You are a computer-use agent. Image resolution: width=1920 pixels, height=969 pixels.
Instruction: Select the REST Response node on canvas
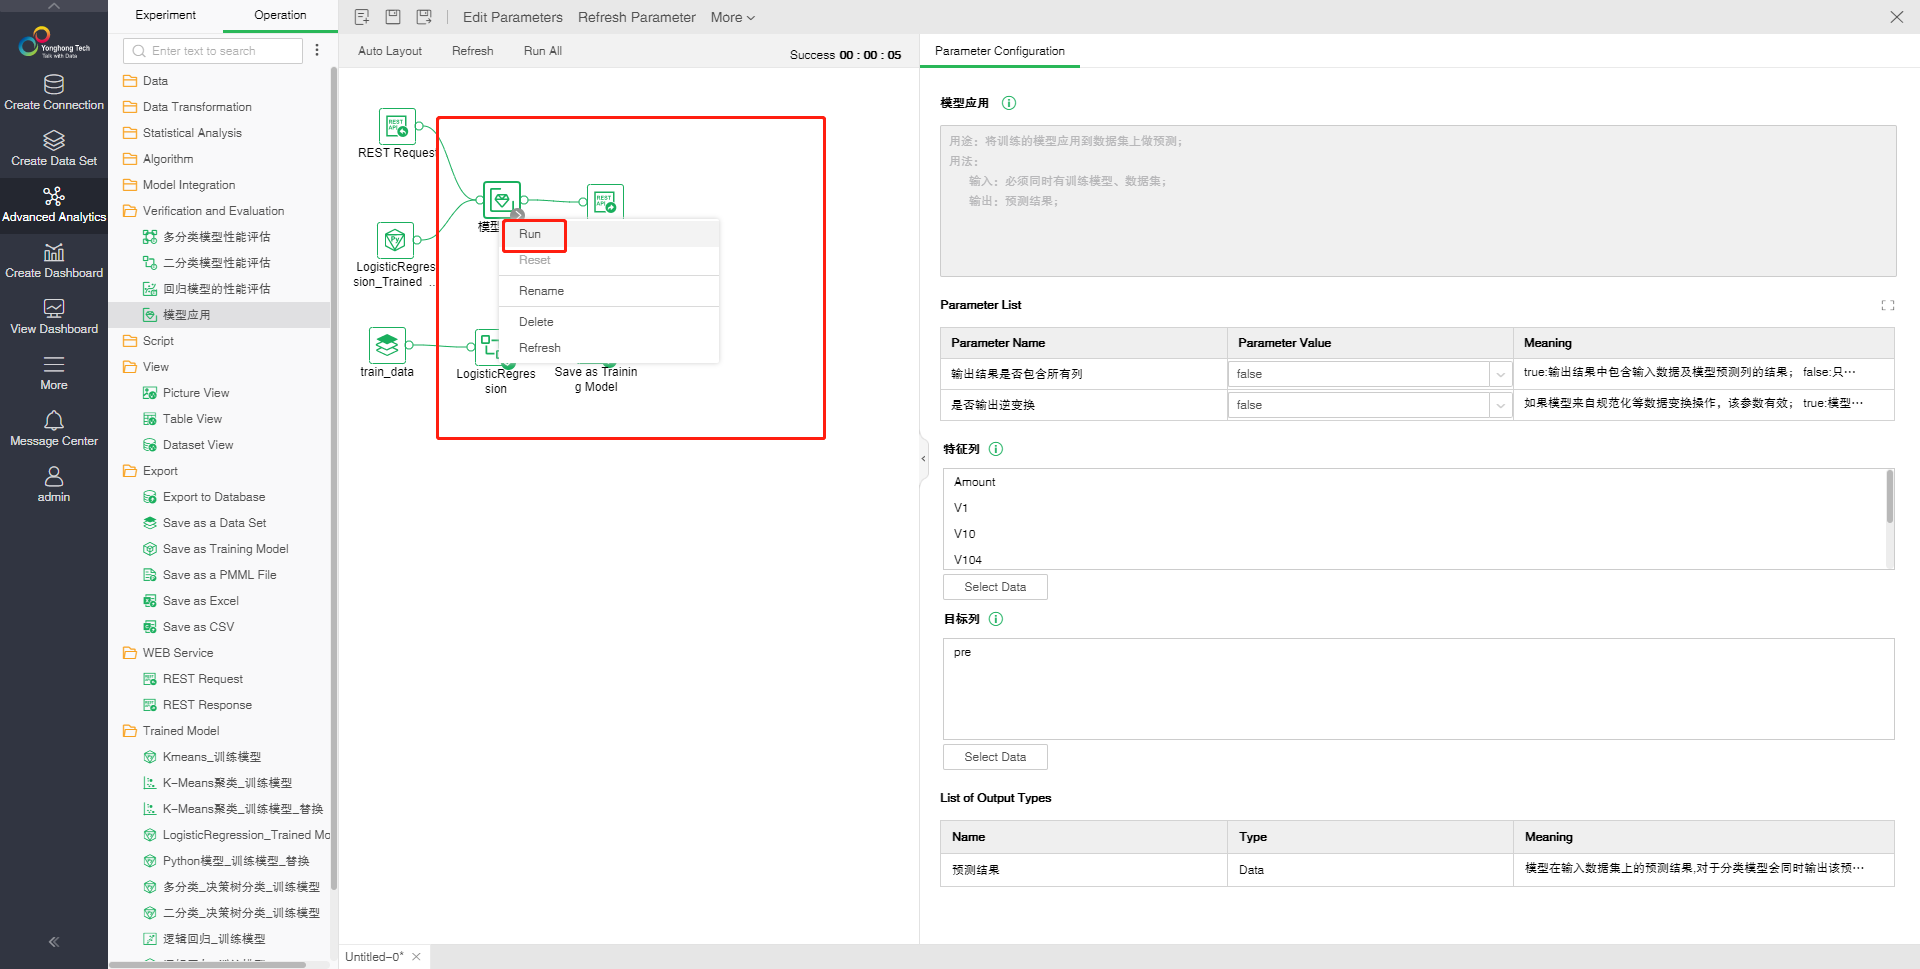click(x=605, y=201)
